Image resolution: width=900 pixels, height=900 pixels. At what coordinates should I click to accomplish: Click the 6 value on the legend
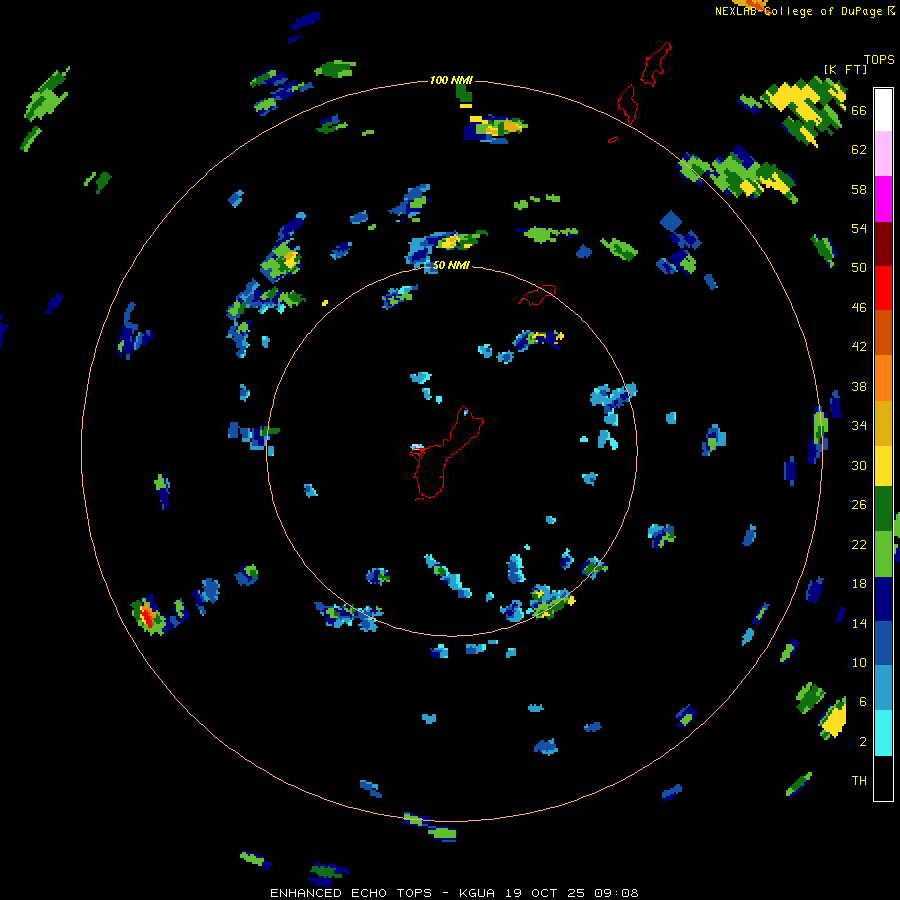[x=863, y=702]
